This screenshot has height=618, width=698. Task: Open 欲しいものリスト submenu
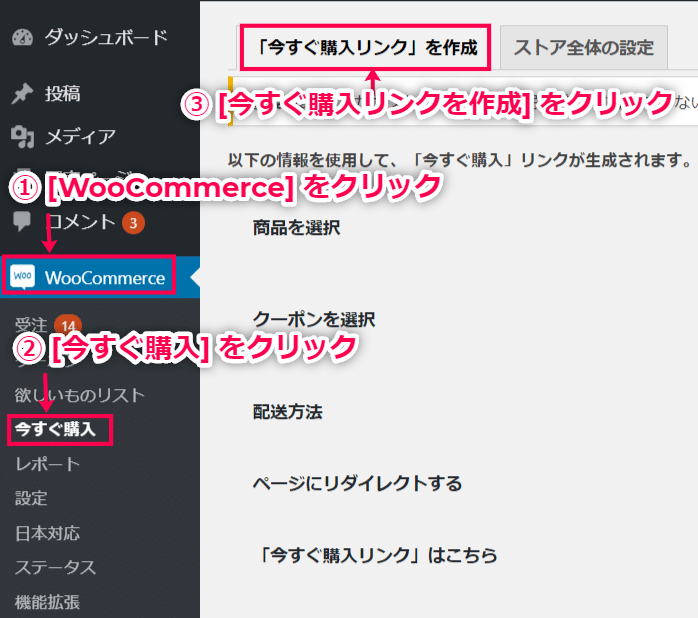[x=80, y=395]
